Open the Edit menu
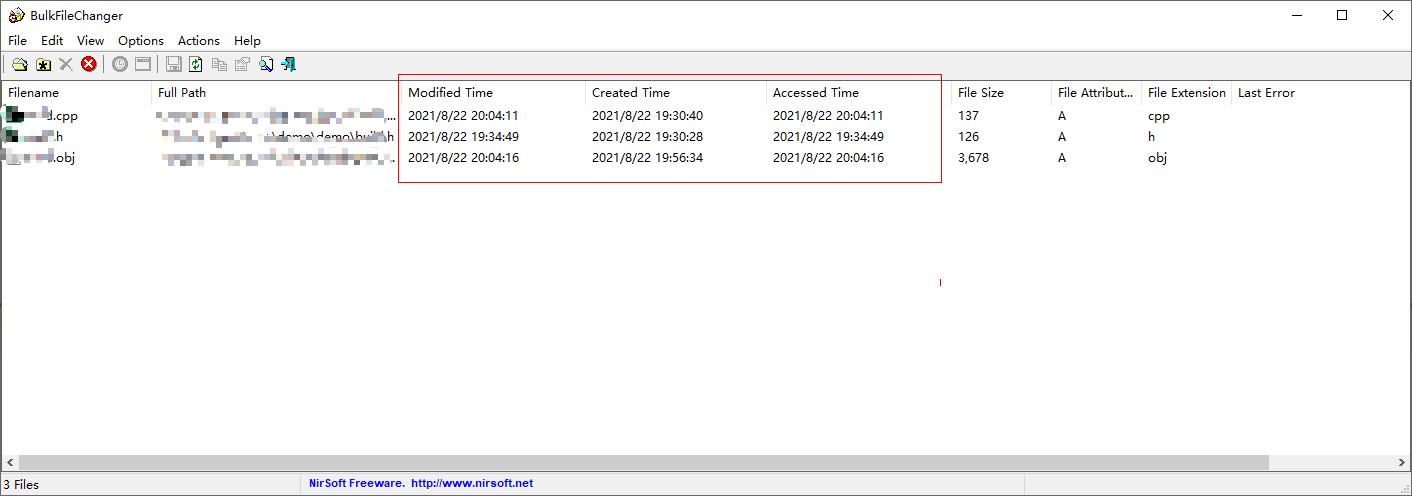Screen dimensions: 1412x496 52,41
